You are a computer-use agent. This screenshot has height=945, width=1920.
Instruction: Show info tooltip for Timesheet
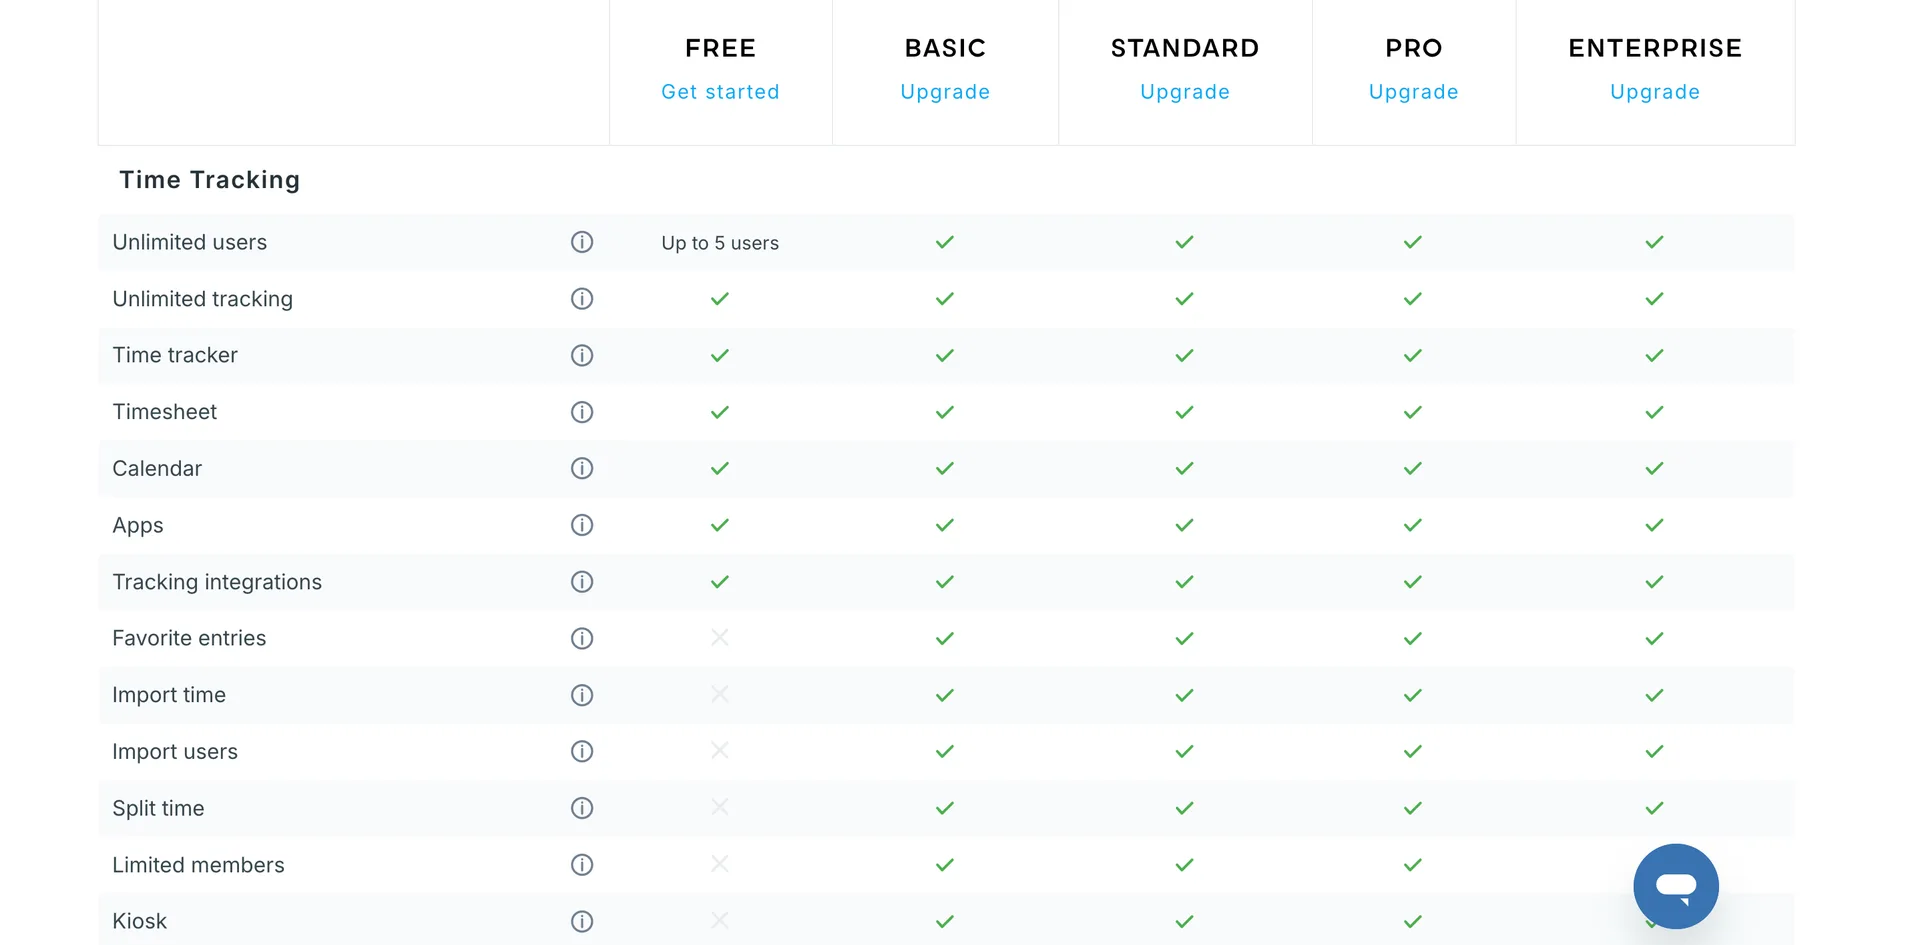tap(582, 412)
